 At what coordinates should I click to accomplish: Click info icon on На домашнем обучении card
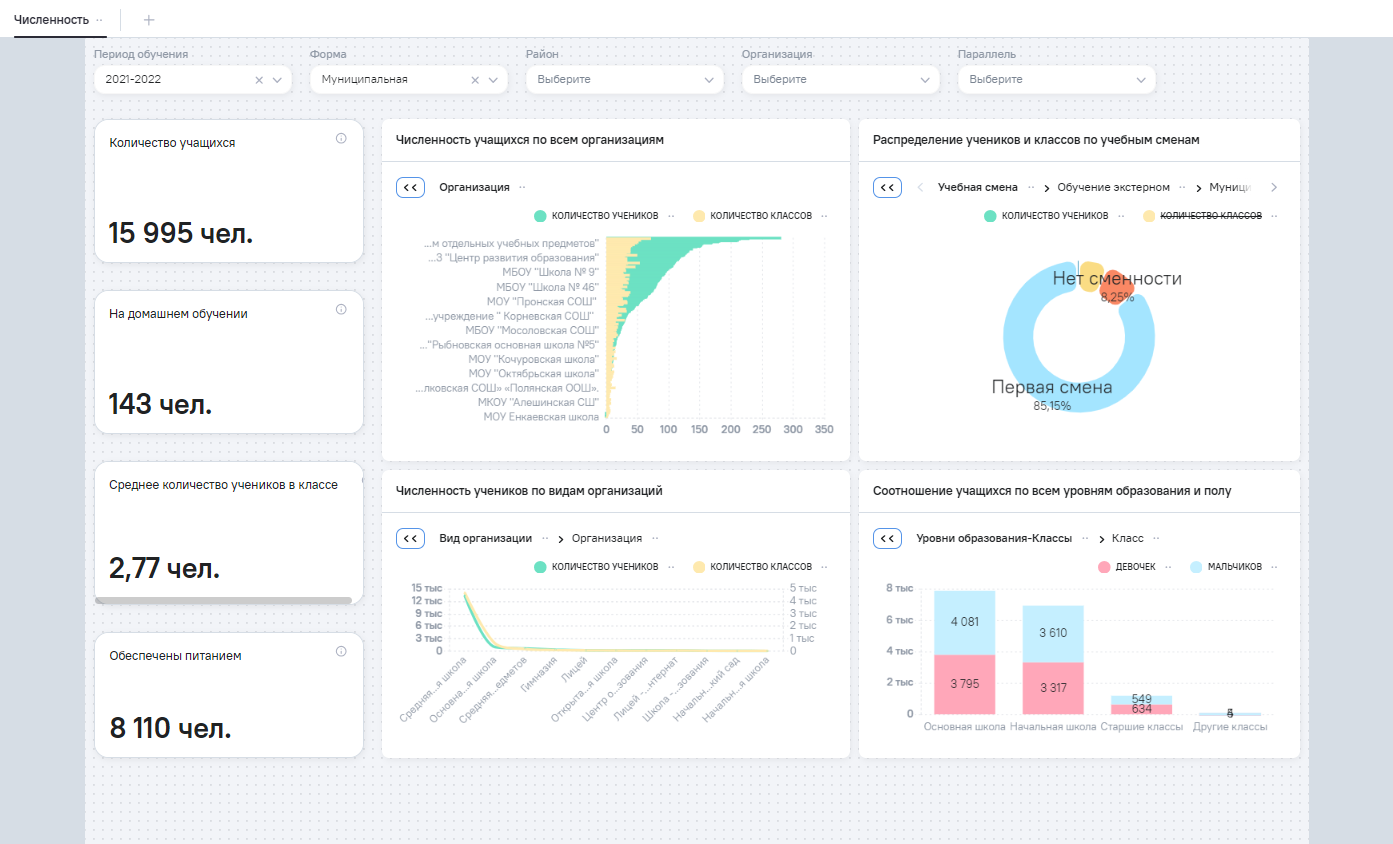[x=341, y=310]
